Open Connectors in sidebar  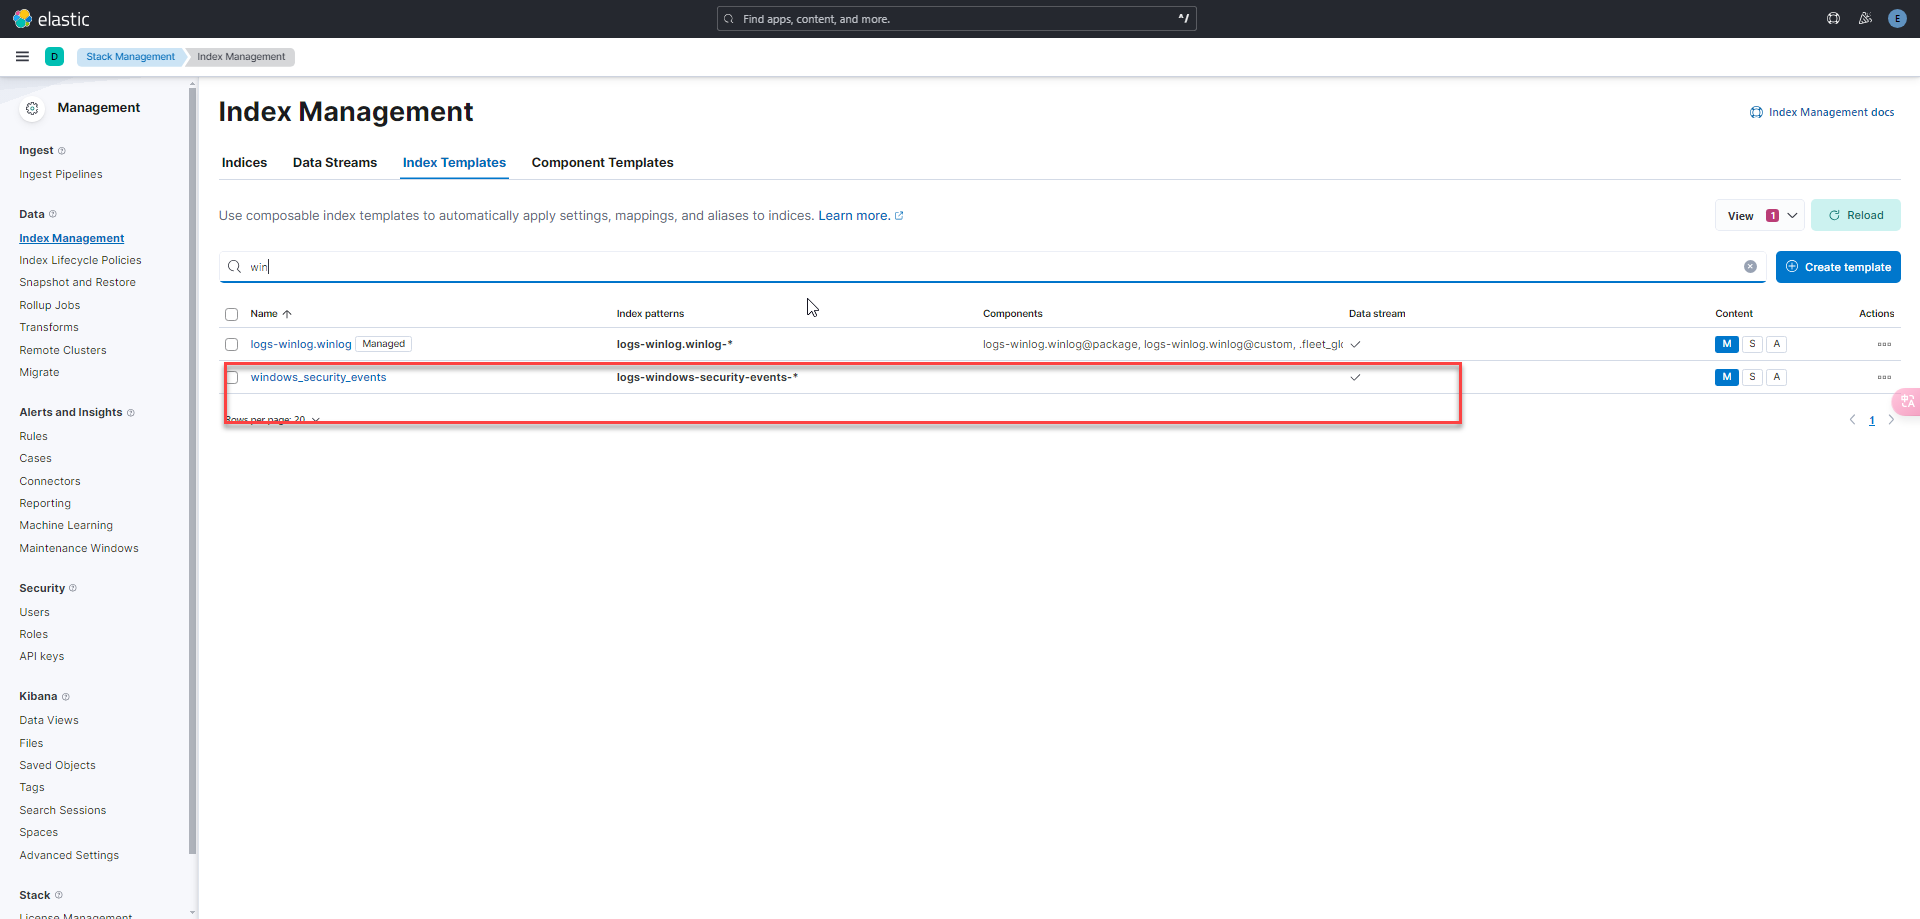point(50,482)
